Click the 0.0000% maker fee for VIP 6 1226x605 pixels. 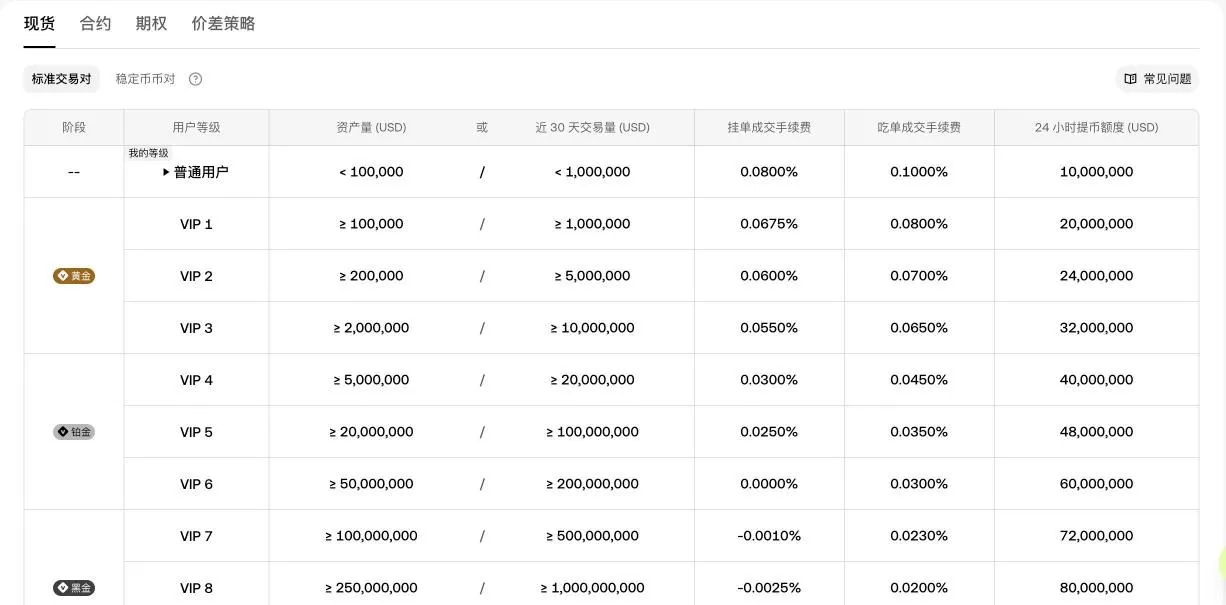[769, 484]
